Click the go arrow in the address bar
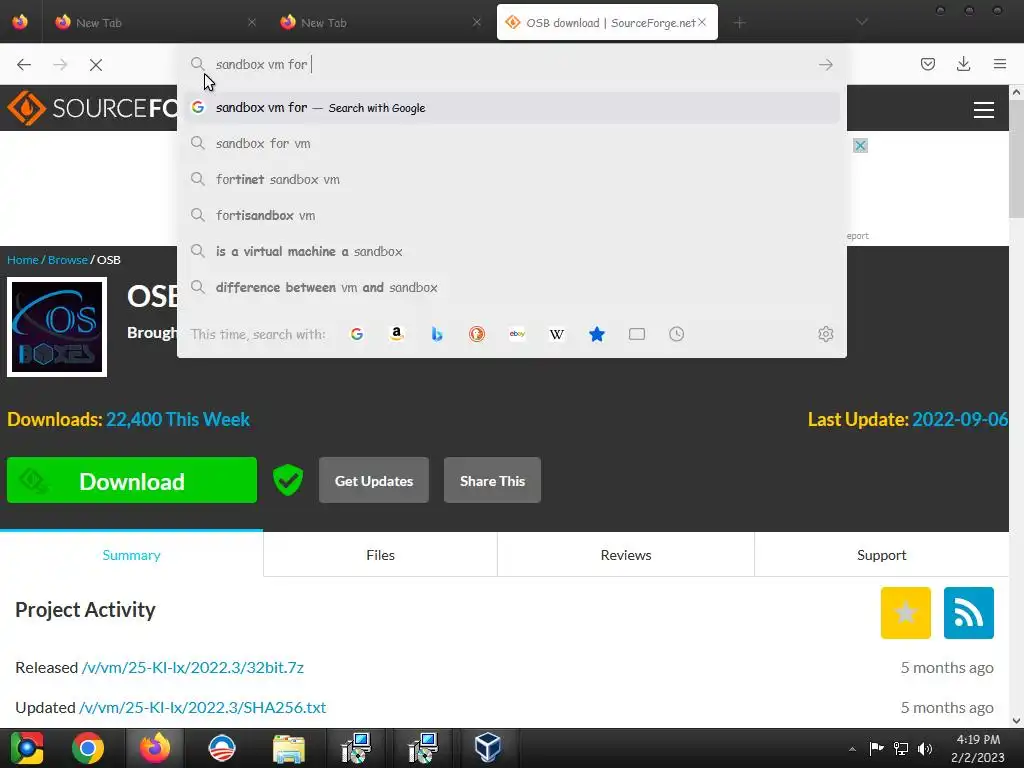 point(825,65)
